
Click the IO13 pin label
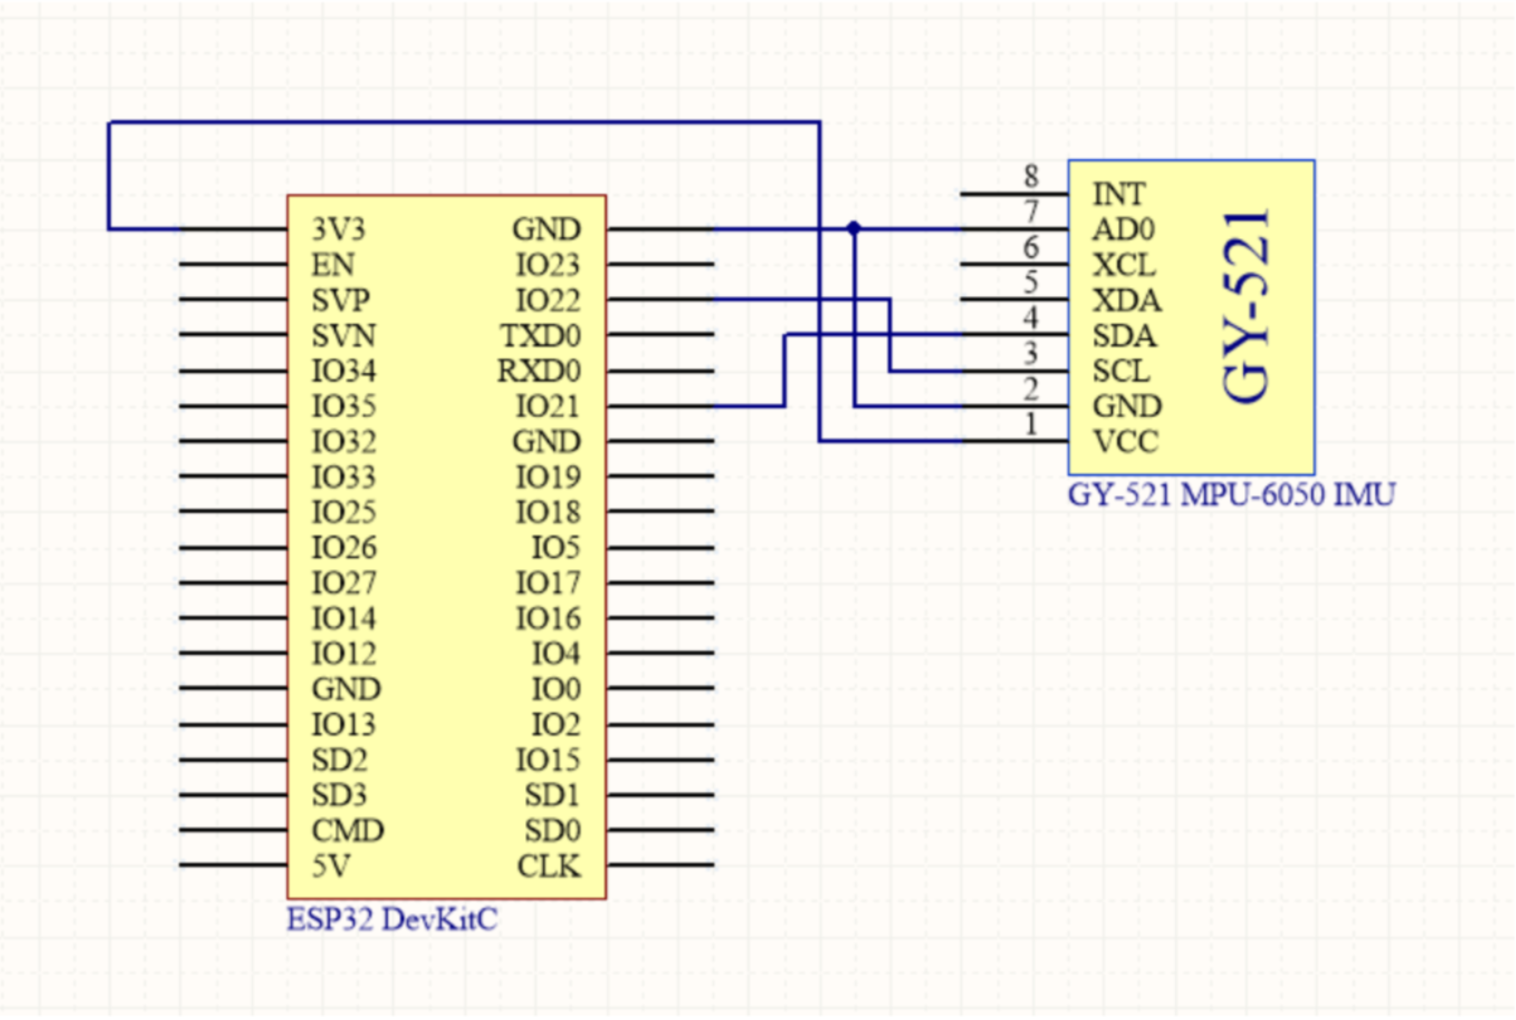(x=343, y=724)
